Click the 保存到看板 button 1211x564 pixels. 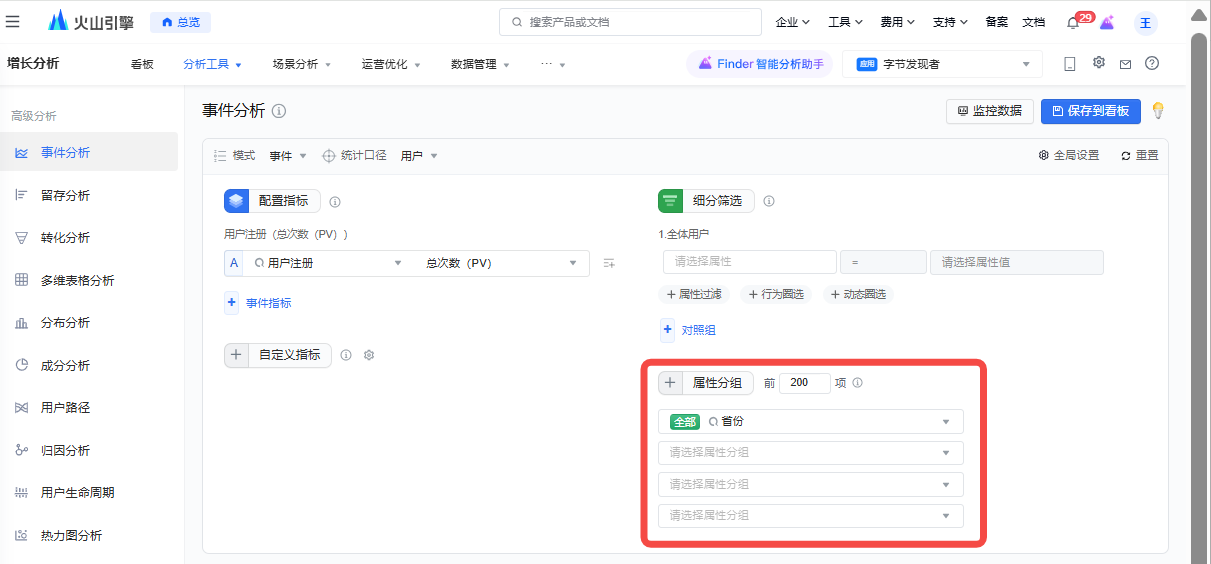click(1090, 111)
